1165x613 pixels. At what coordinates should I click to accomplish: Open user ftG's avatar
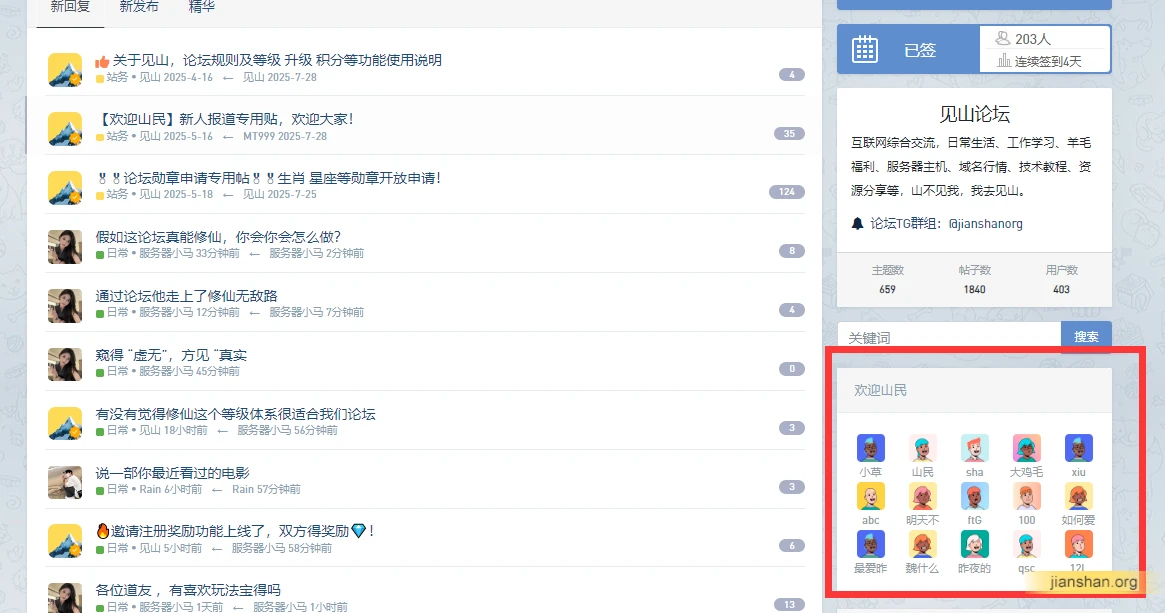point(975,496)
